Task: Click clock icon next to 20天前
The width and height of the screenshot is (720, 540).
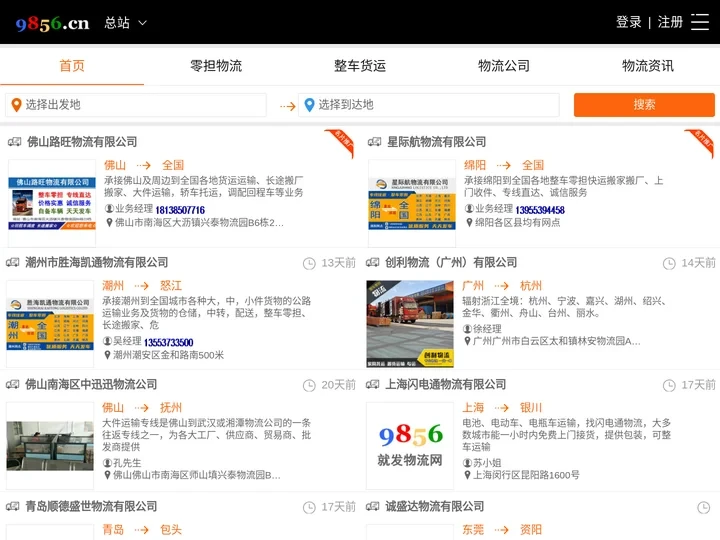Action: point(309,385)
